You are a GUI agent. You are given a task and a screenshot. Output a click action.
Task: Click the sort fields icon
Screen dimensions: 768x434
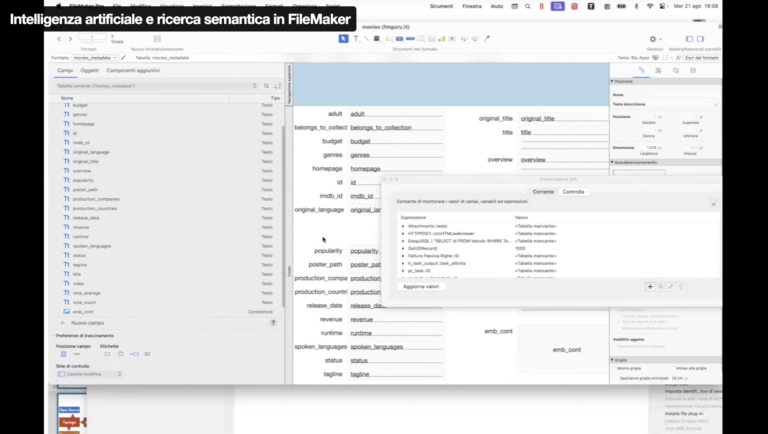[x=278, y=86]
